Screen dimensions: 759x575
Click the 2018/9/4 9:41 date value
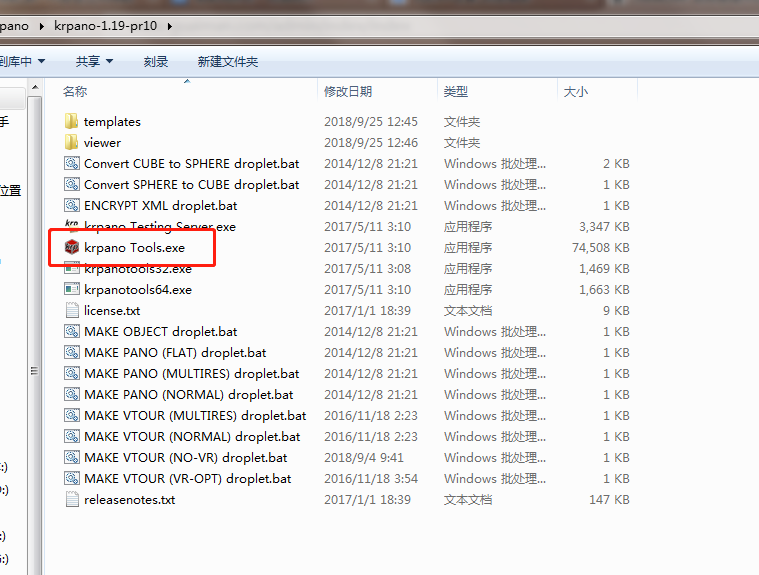tap(364, 457)
